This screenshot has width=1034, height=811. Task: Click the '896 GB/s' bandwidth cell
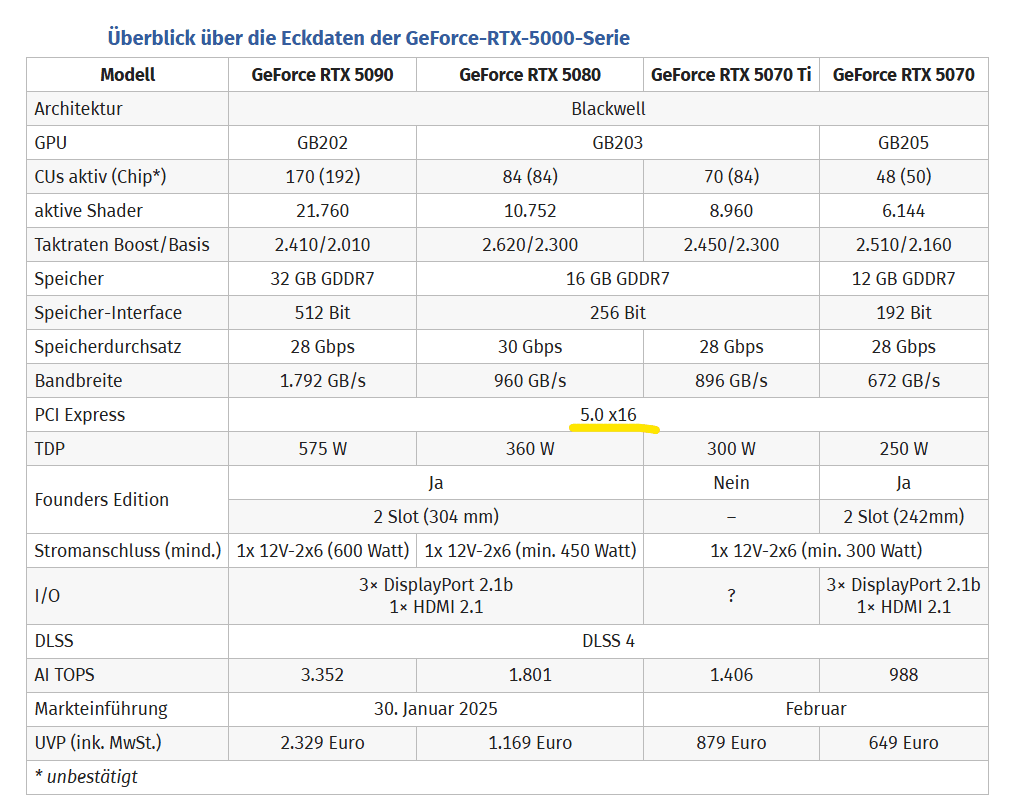pos(731,380)
